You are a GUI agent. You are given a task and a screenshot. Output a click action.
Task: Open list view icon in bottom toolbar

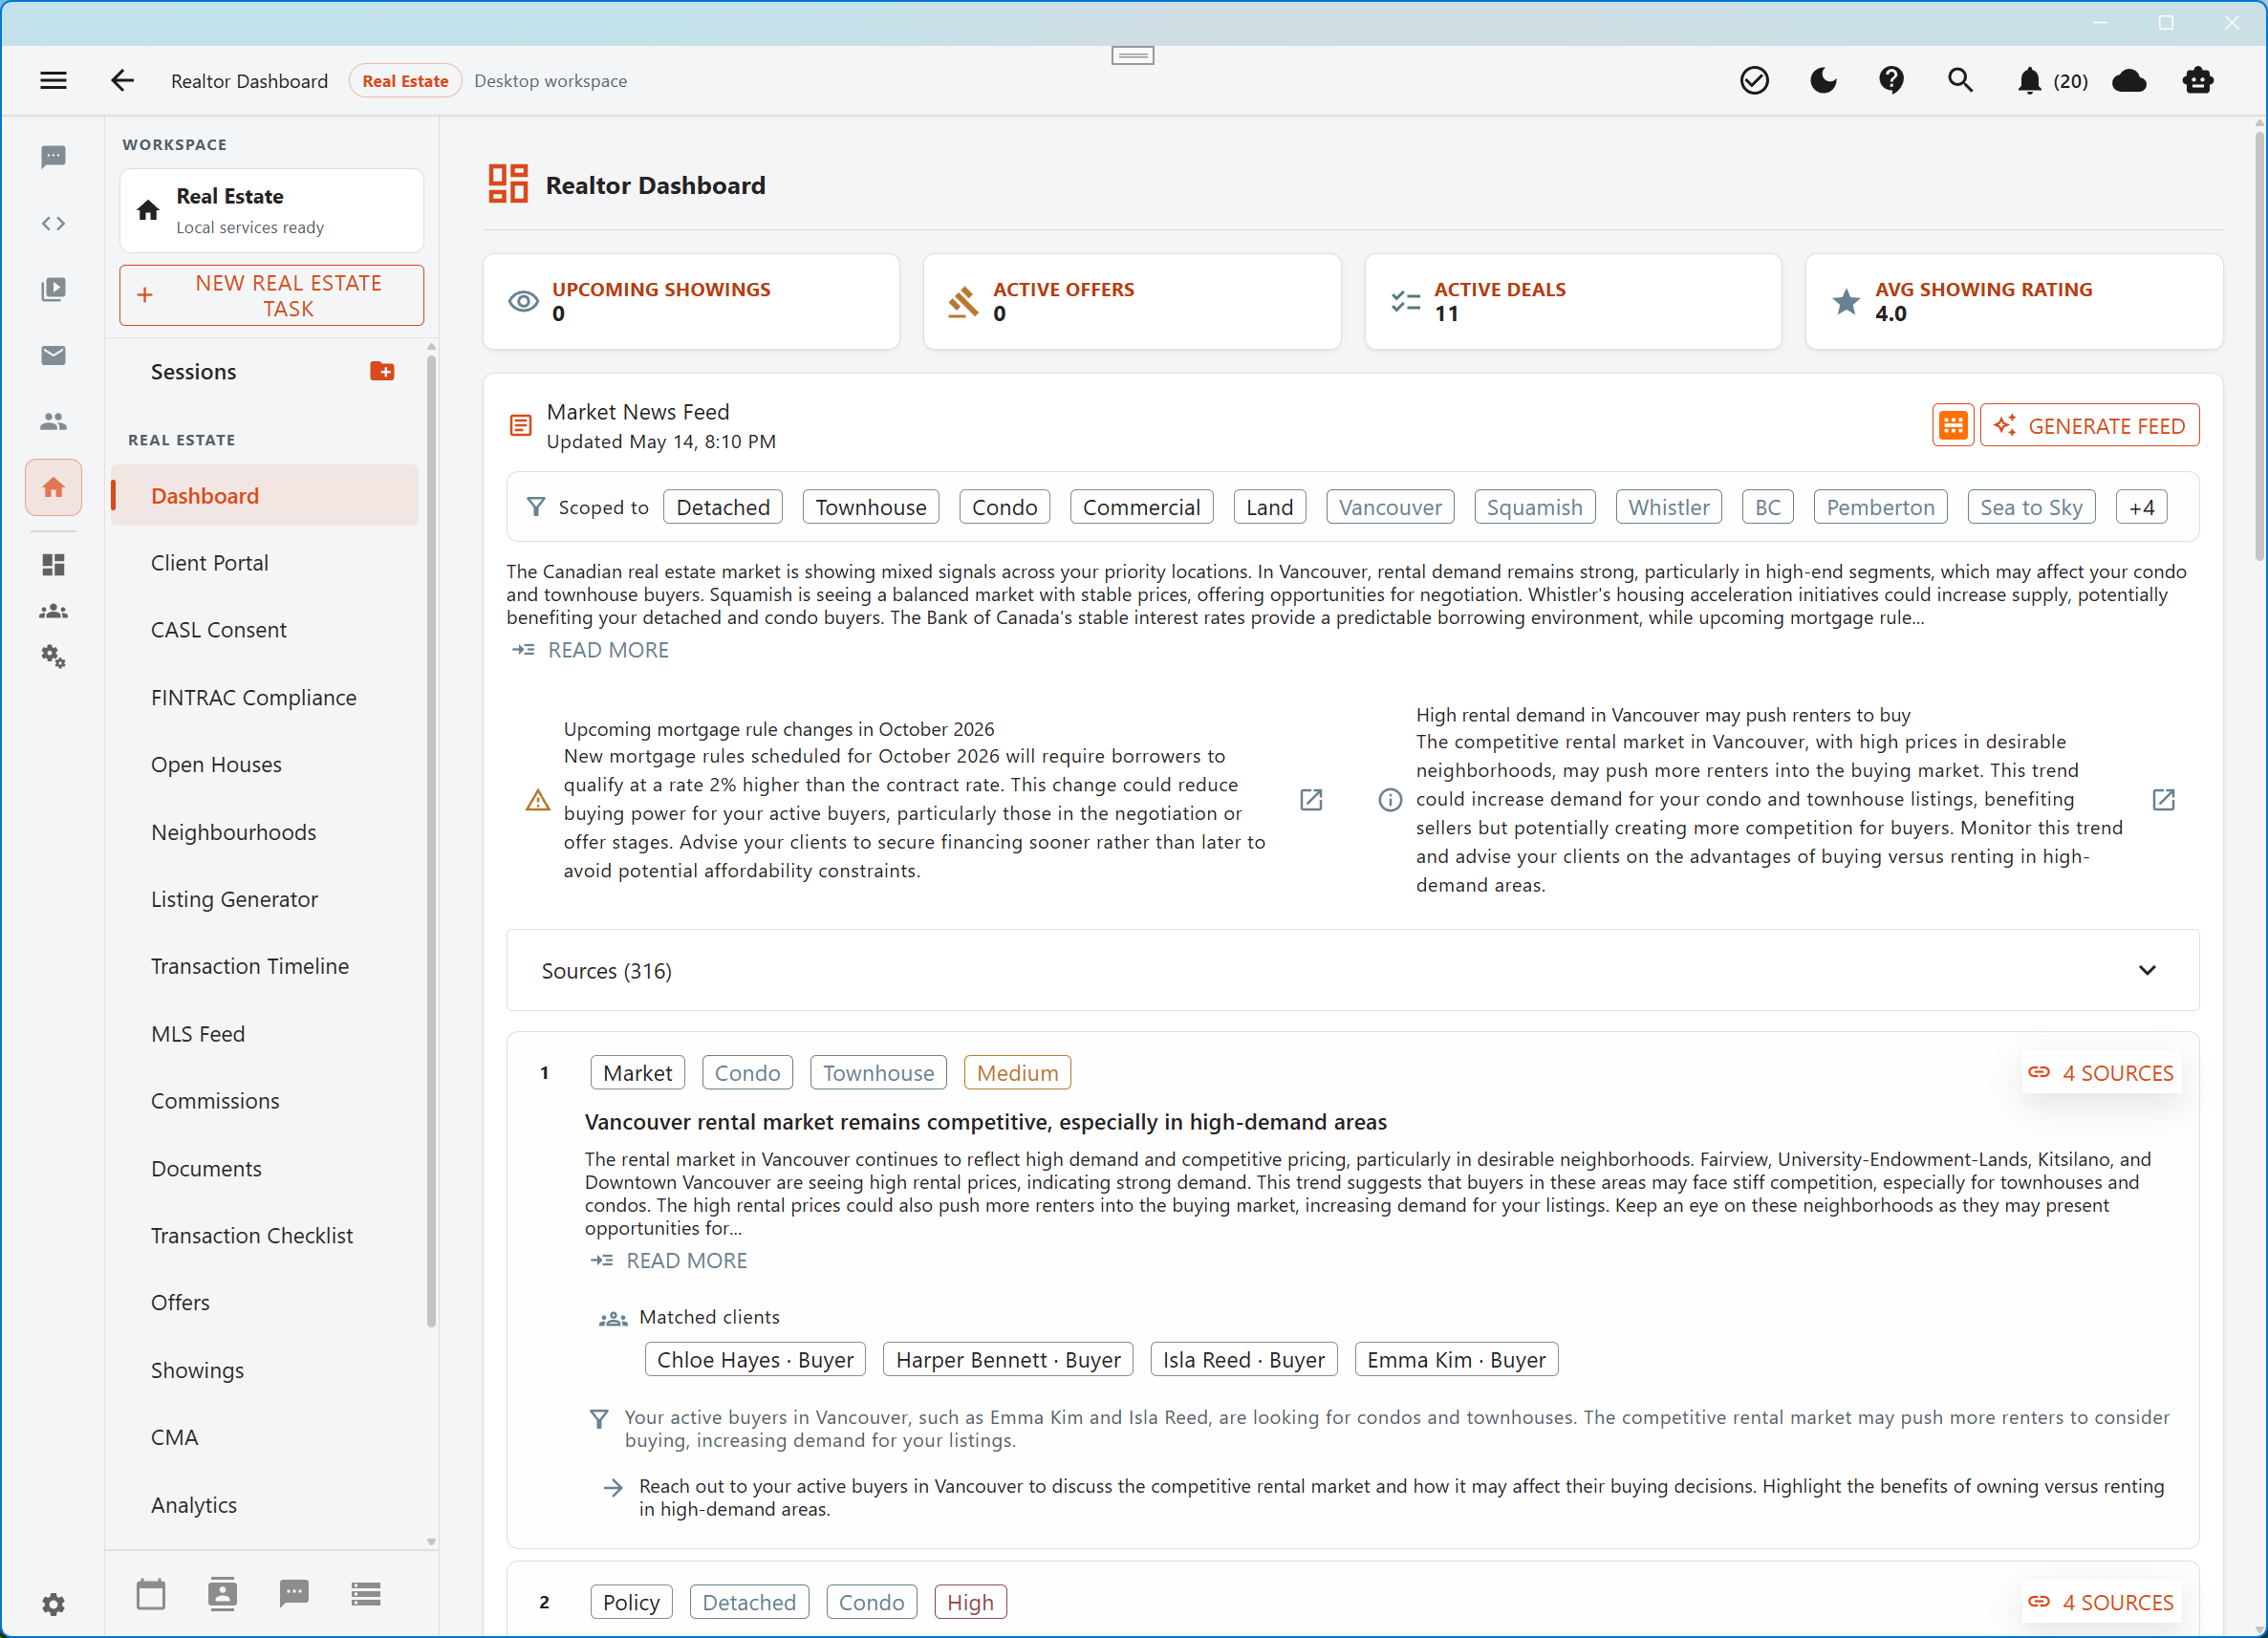tap(366, 1593)
